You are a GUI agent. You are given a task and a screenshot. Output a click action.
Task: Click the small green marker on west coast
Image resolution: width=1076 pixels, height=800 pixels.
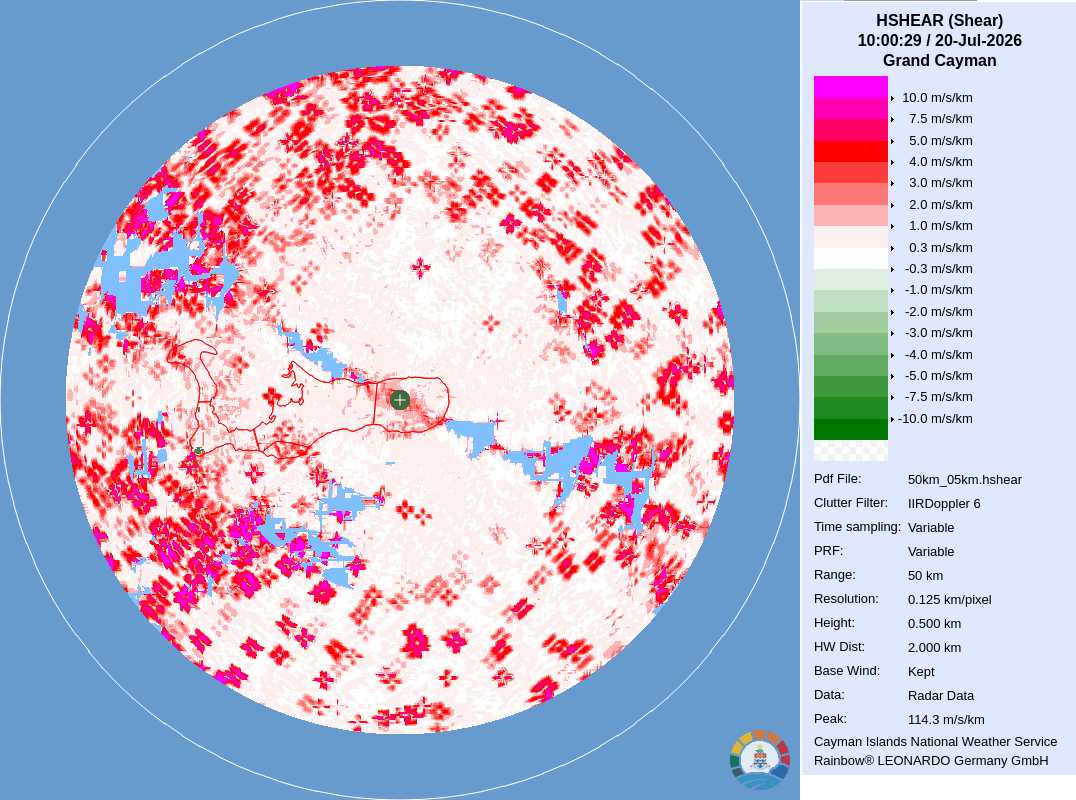point(198,451)
